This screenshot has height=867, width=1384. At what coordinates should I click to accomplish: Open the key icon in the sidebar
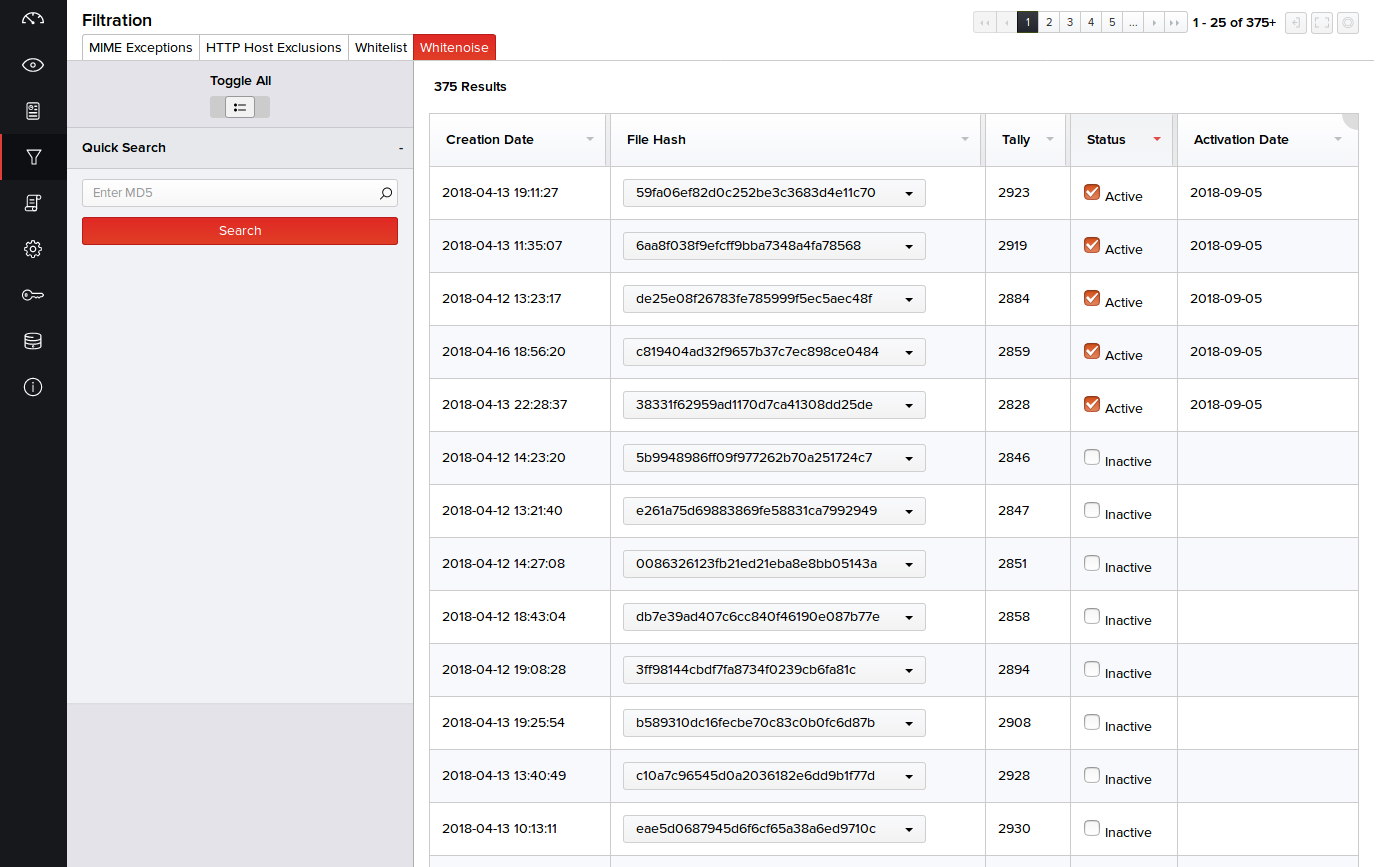pyautogui.click(x=33, y=295)
